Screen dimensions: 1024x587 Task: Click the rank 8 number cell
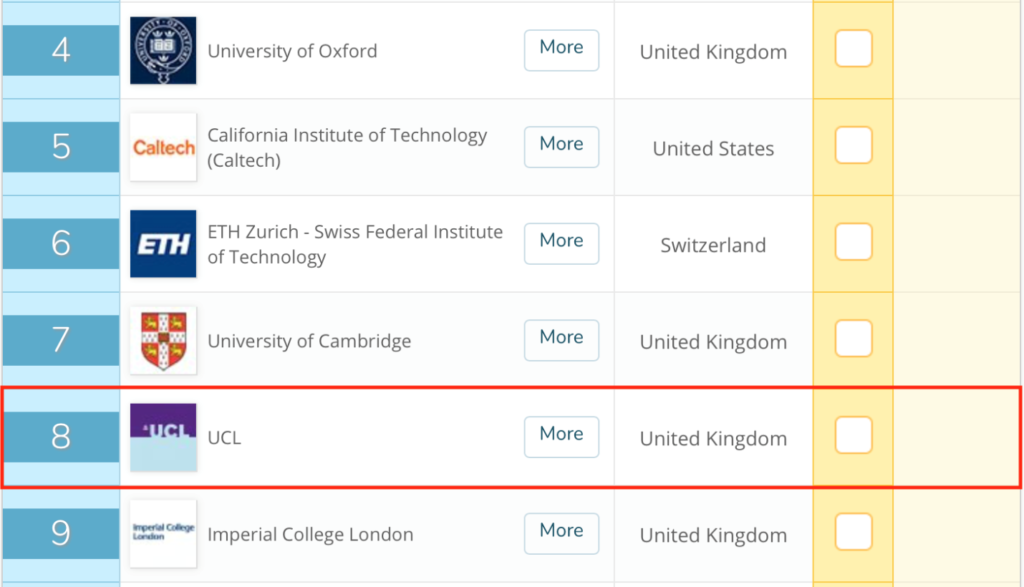coord(61,437)
